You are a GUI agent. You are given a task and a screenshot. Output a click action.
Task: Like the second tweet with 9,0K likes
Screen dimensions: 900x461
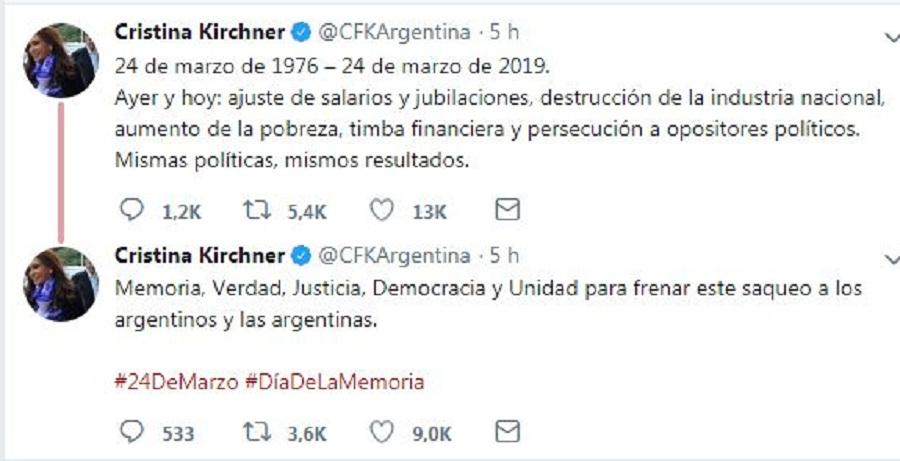[379, 432]
